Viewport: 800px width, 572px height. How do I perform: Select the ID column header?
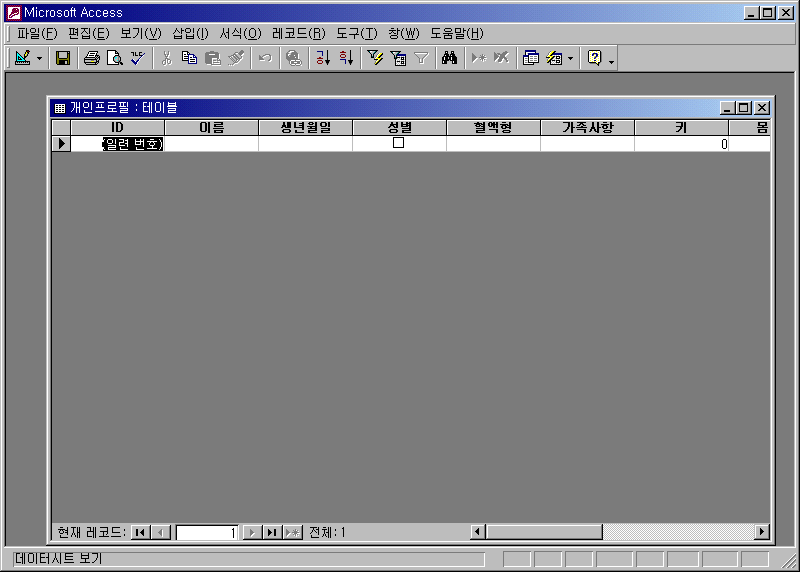click(117, 128)
